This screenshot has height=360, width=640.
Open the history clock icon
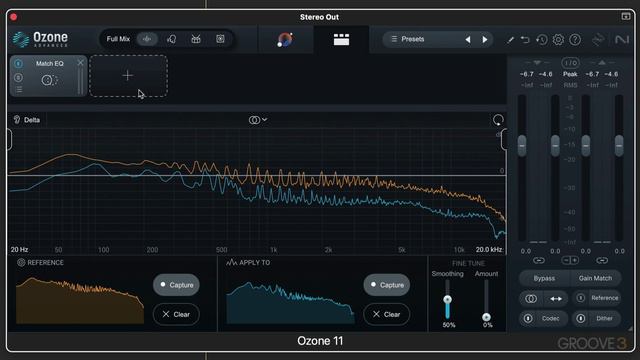coord(542,40)
